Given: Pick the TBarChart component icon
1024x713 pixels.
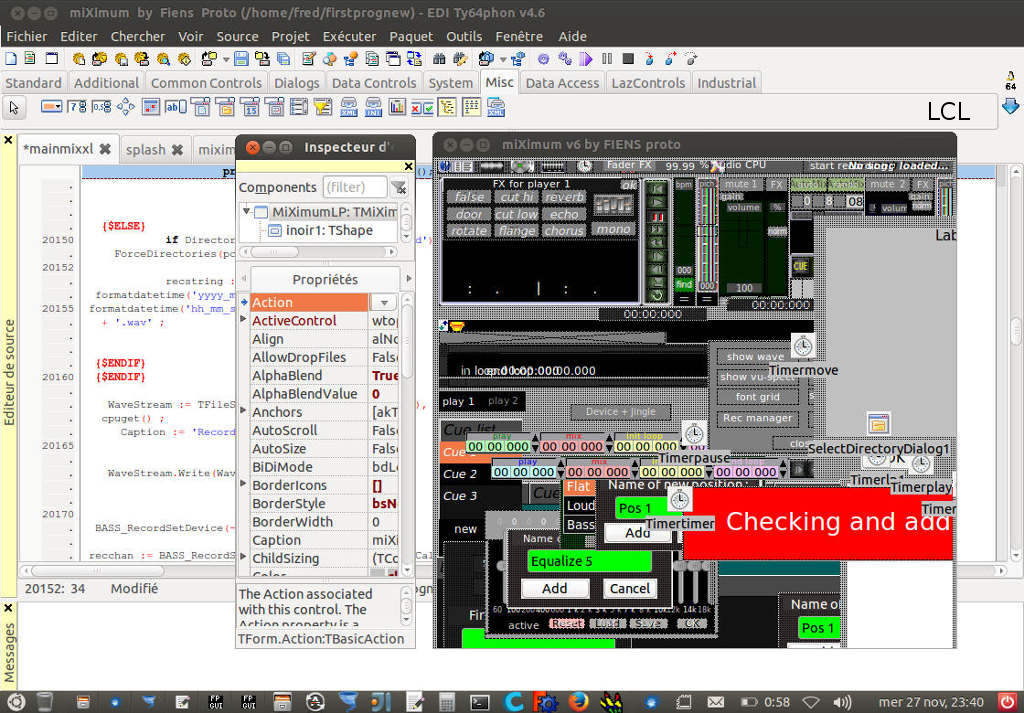Looking at the screenshot, I should tap(397, 106).
